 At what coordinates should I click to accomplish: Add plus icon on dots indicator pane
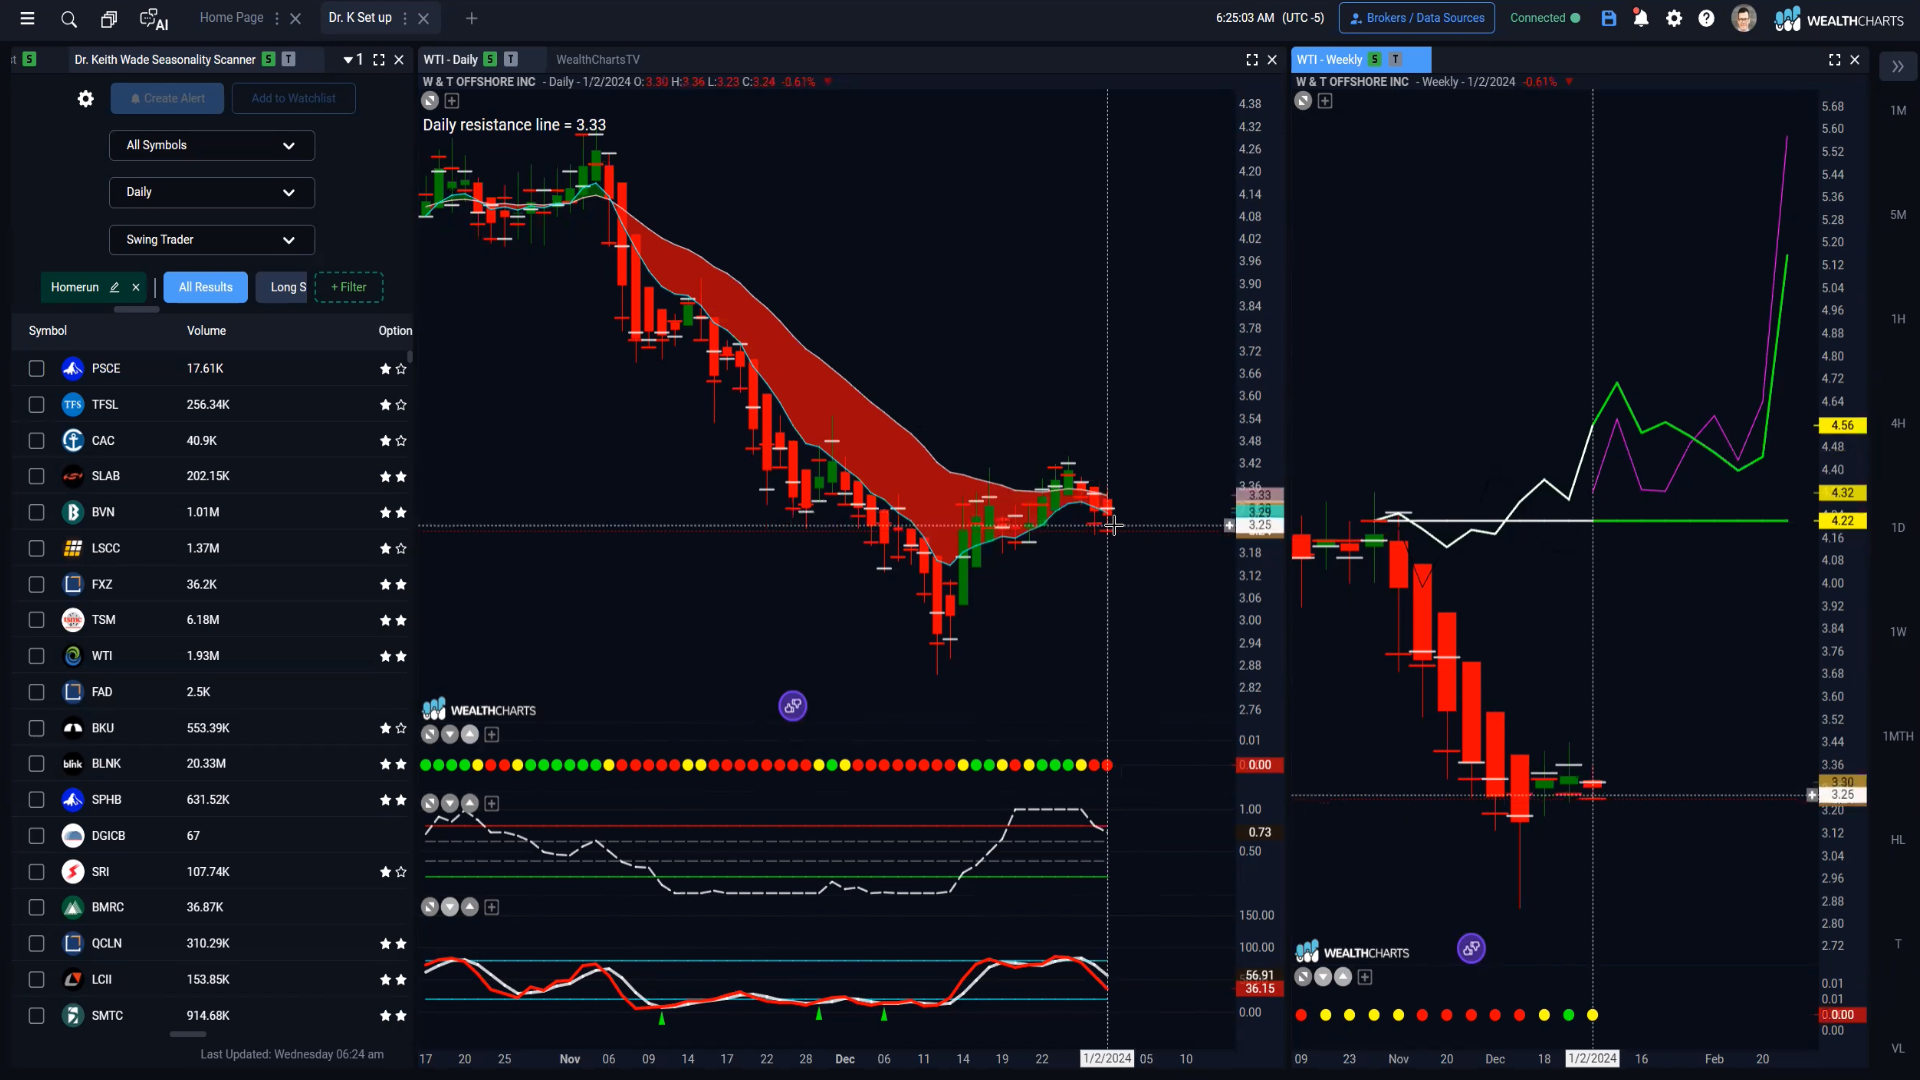(x=492, y=735)
